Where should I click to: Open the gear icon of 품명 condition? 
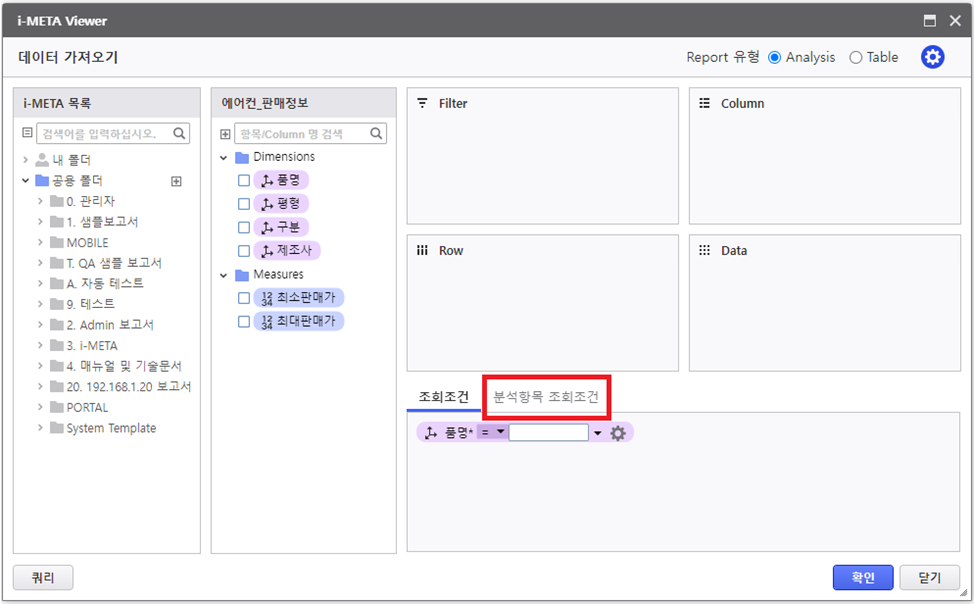click(x=618, y=433)
